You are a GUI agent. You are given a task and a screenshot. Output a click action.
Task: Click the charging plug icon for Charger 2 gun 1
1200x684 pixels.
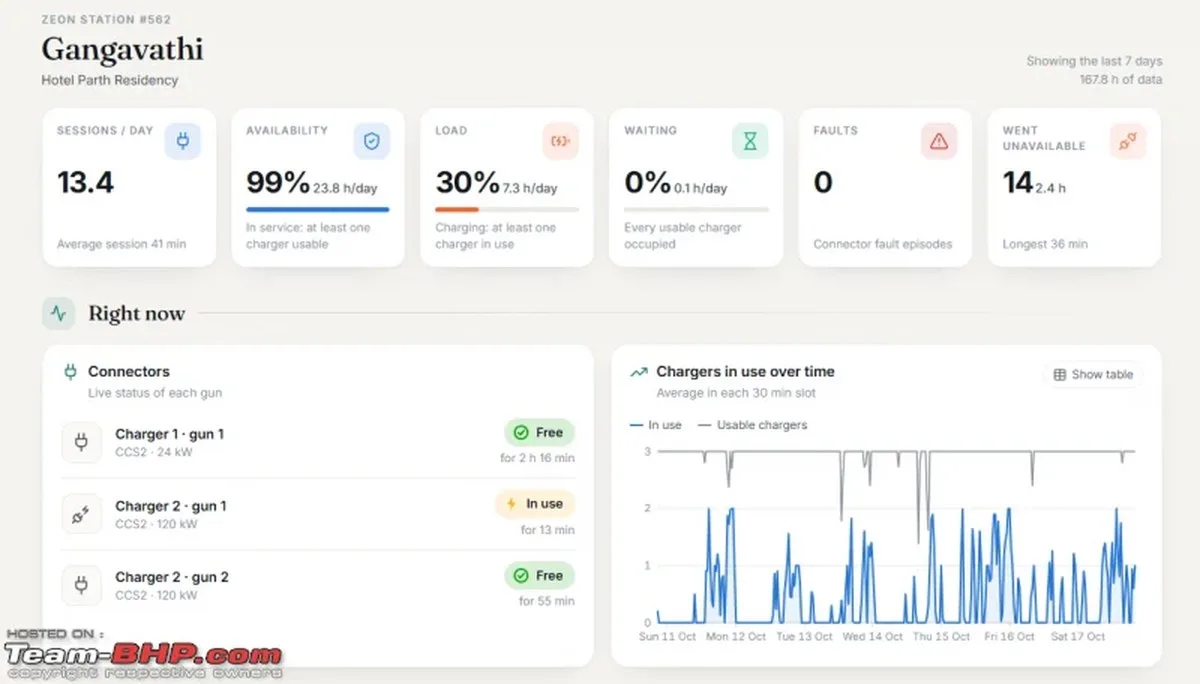81,514
